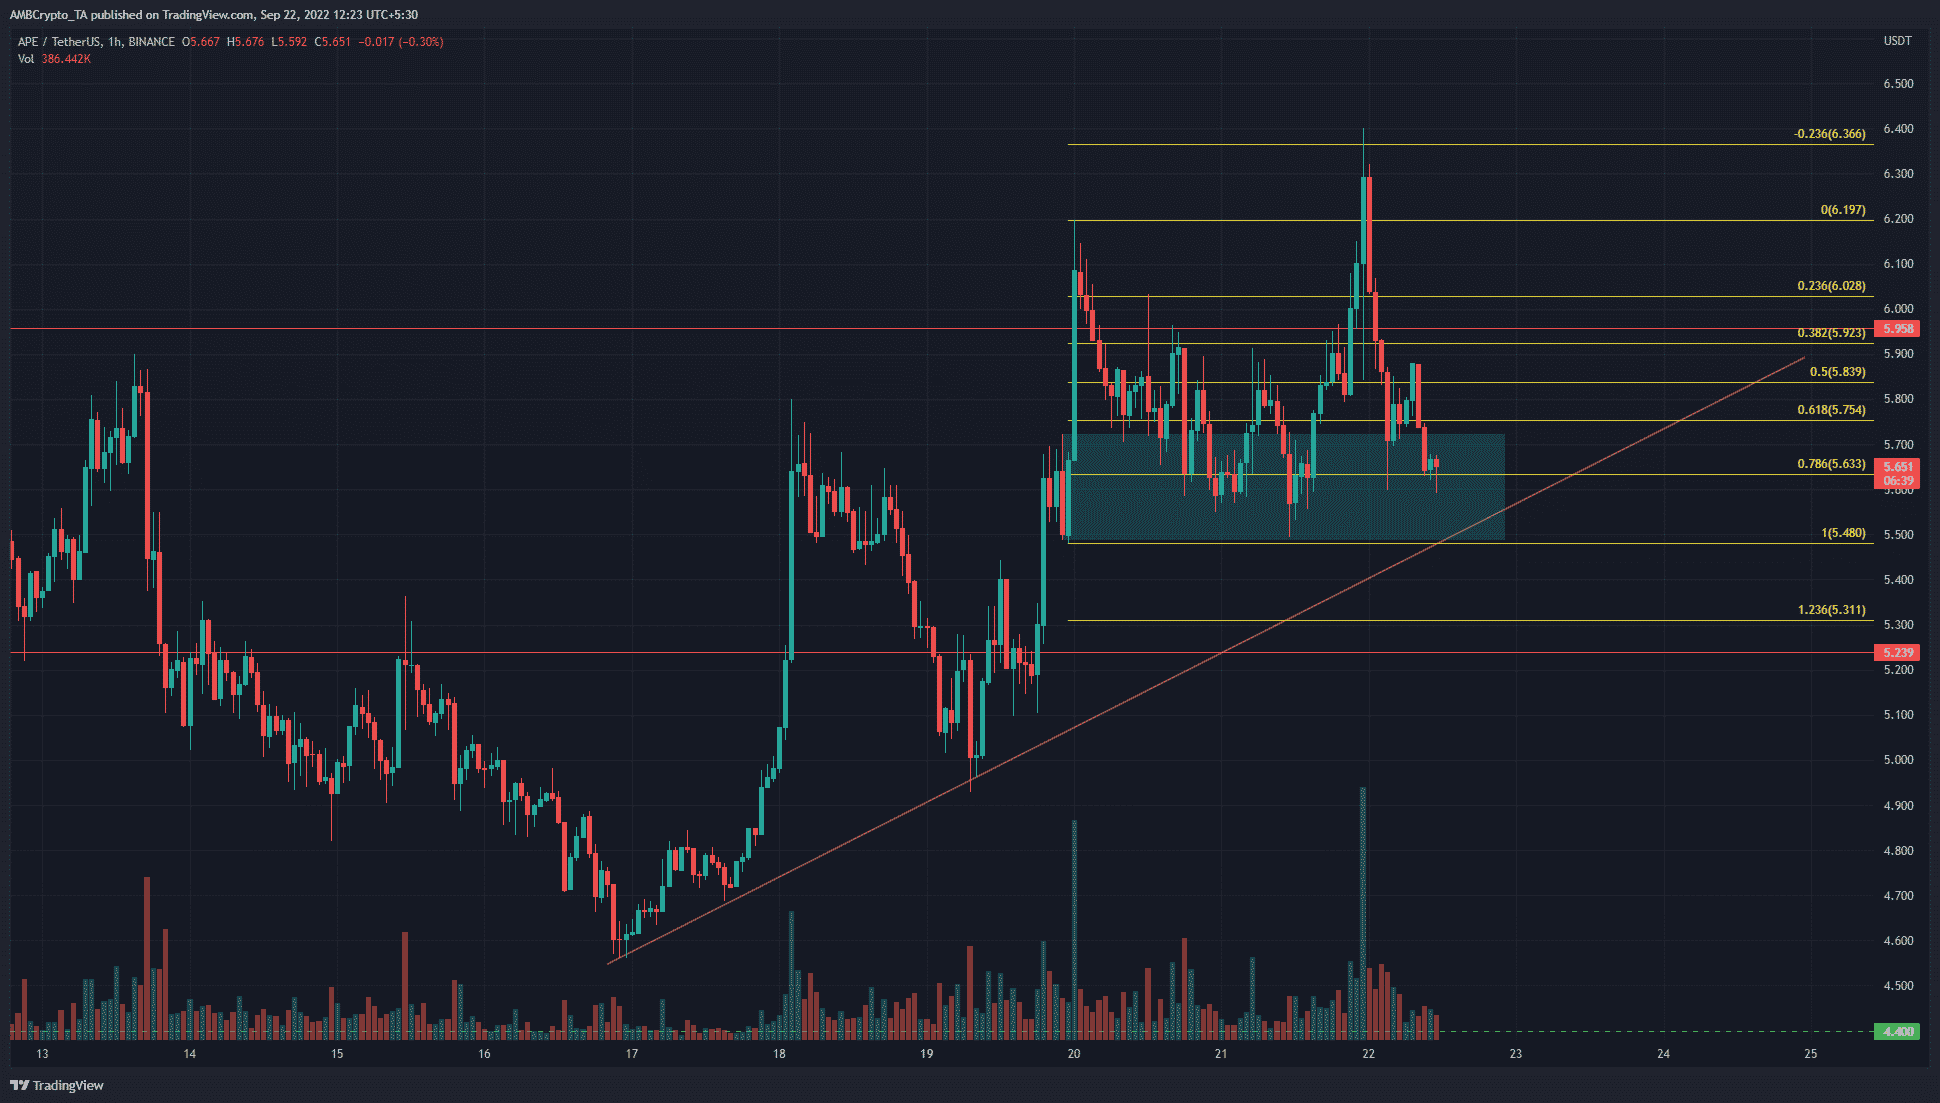Select Fibonacci level 0(6.197) label
1940x1103 pixels.
pos(1843,210)
